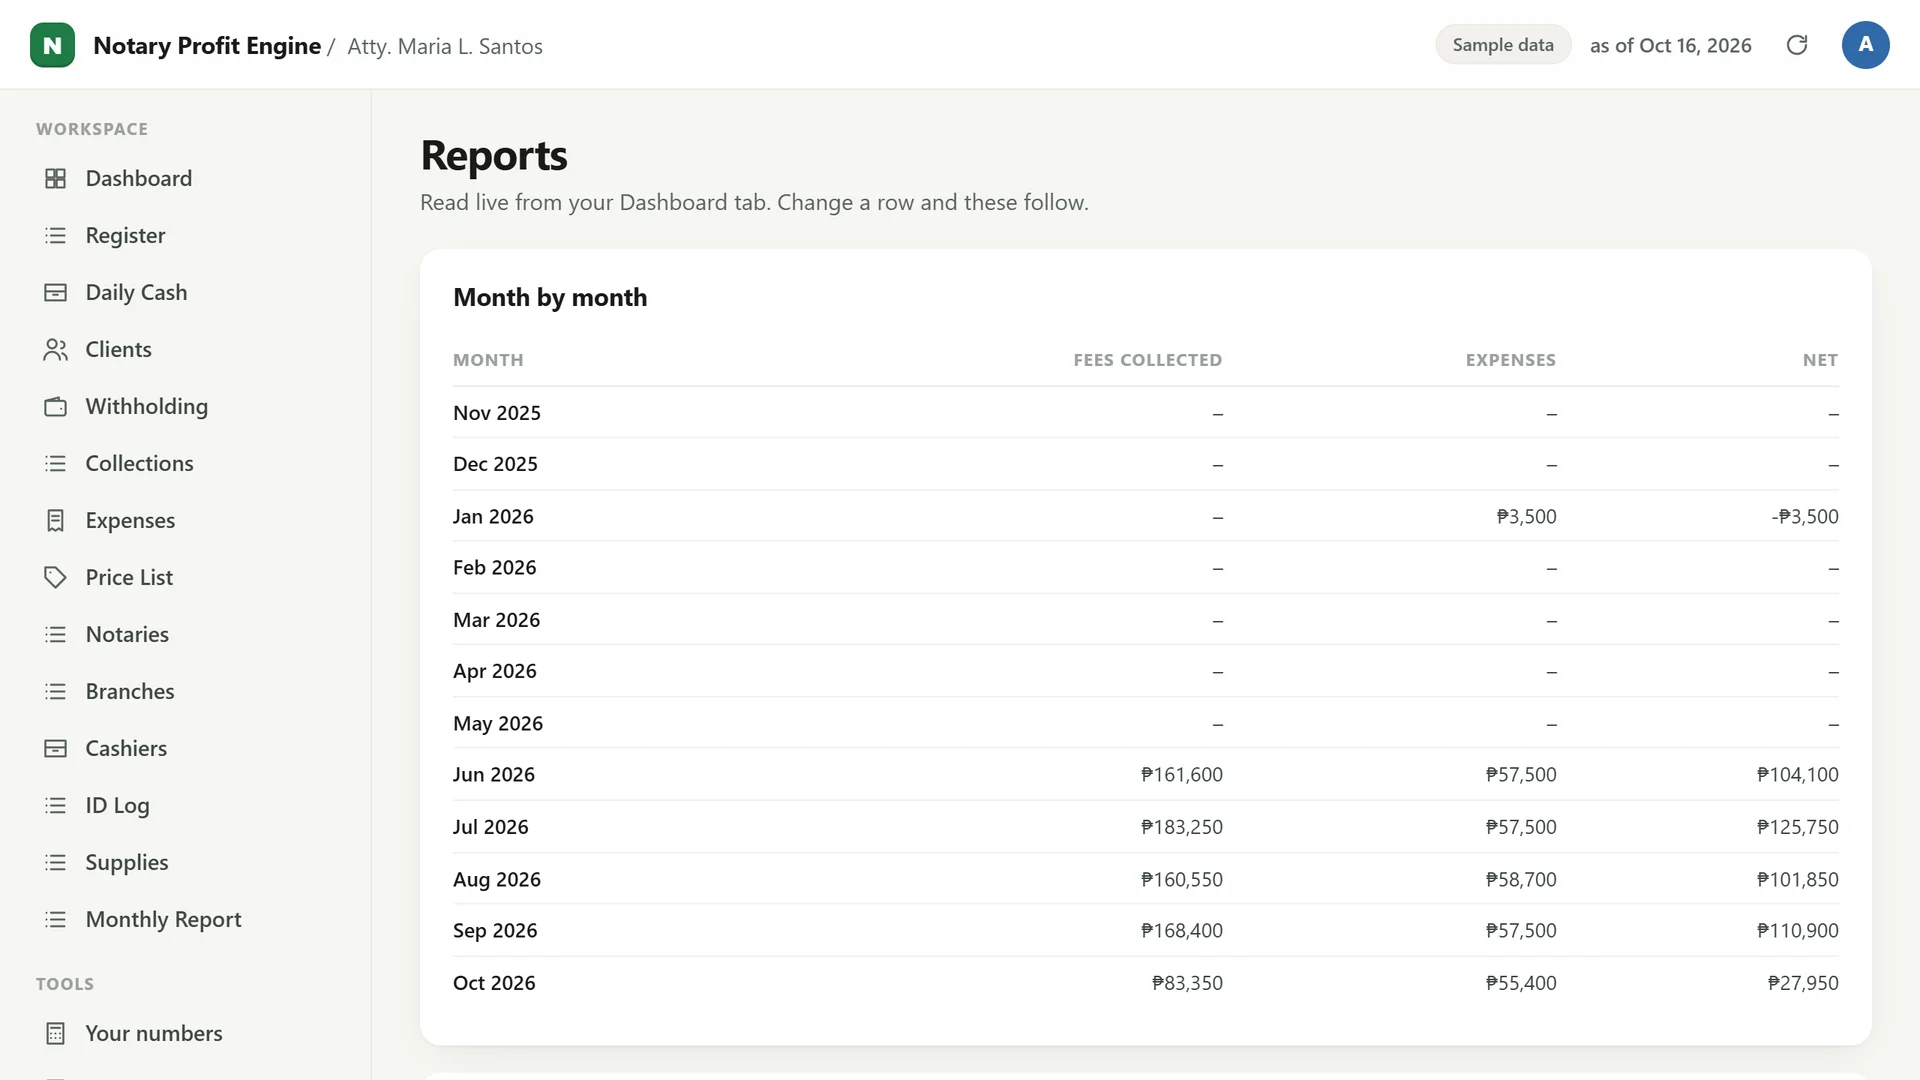The image size is (1920, 1080).
Task: Click the Dashboard grid icon
Action: [x=56, y=178]
